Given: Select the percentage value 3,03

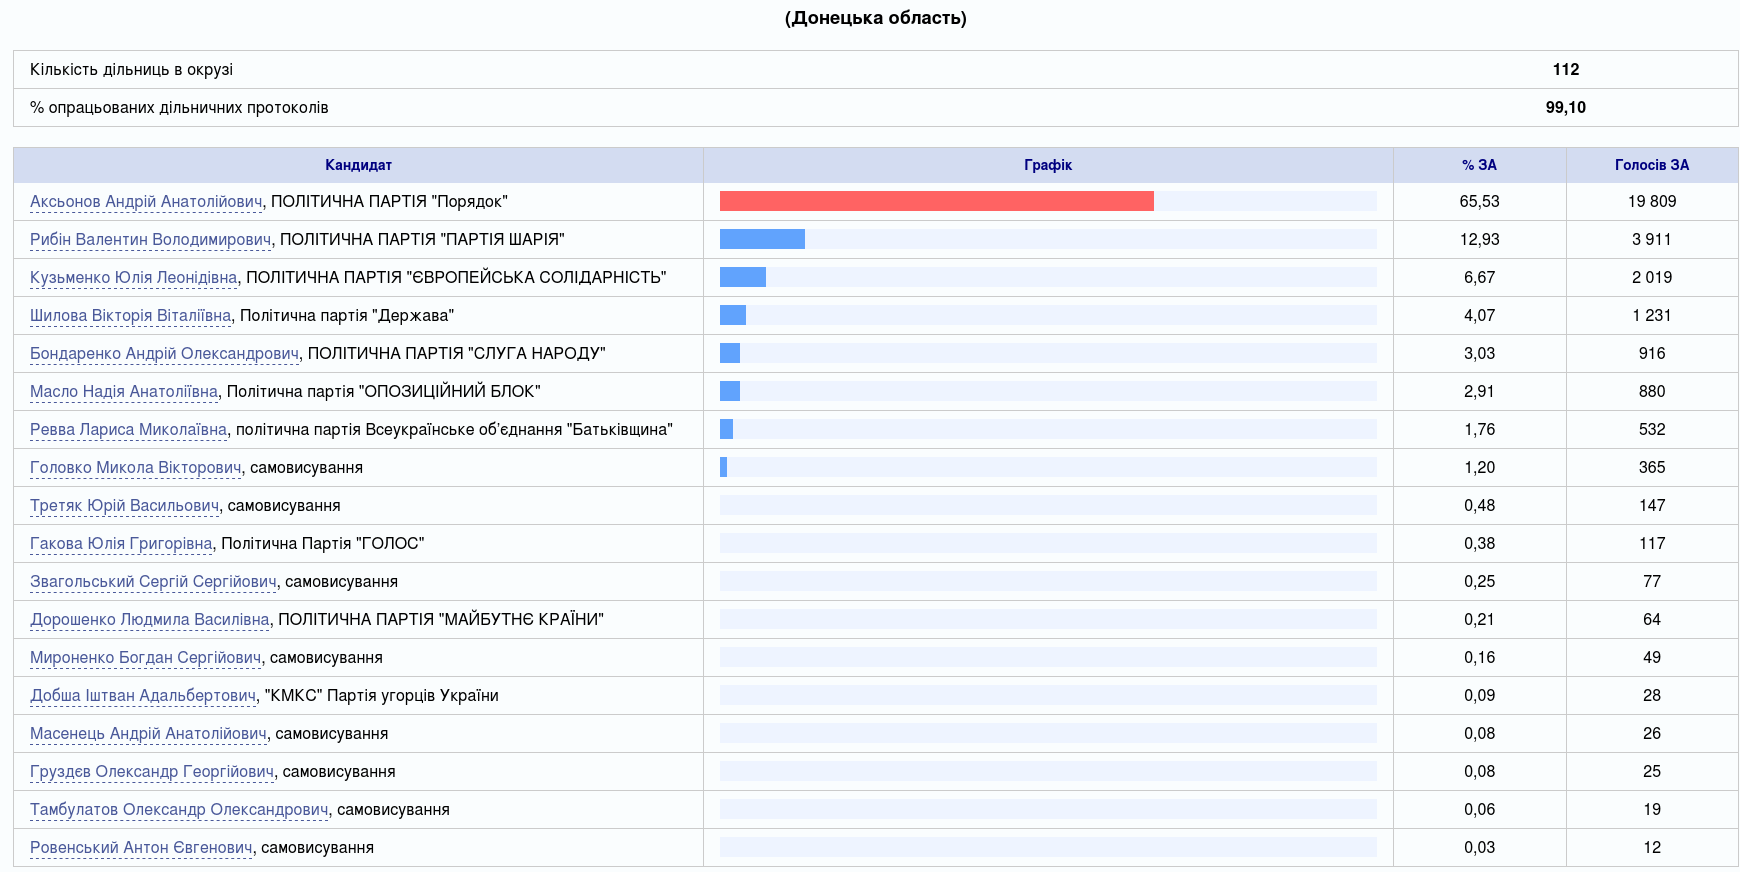Looking at the screenshot, I should [1479, 353].
